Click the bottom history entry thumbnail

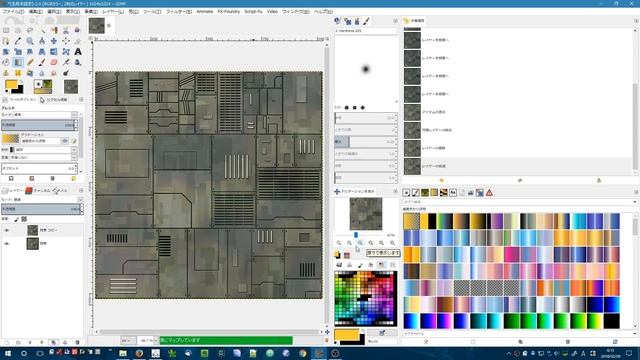[412, 166]
